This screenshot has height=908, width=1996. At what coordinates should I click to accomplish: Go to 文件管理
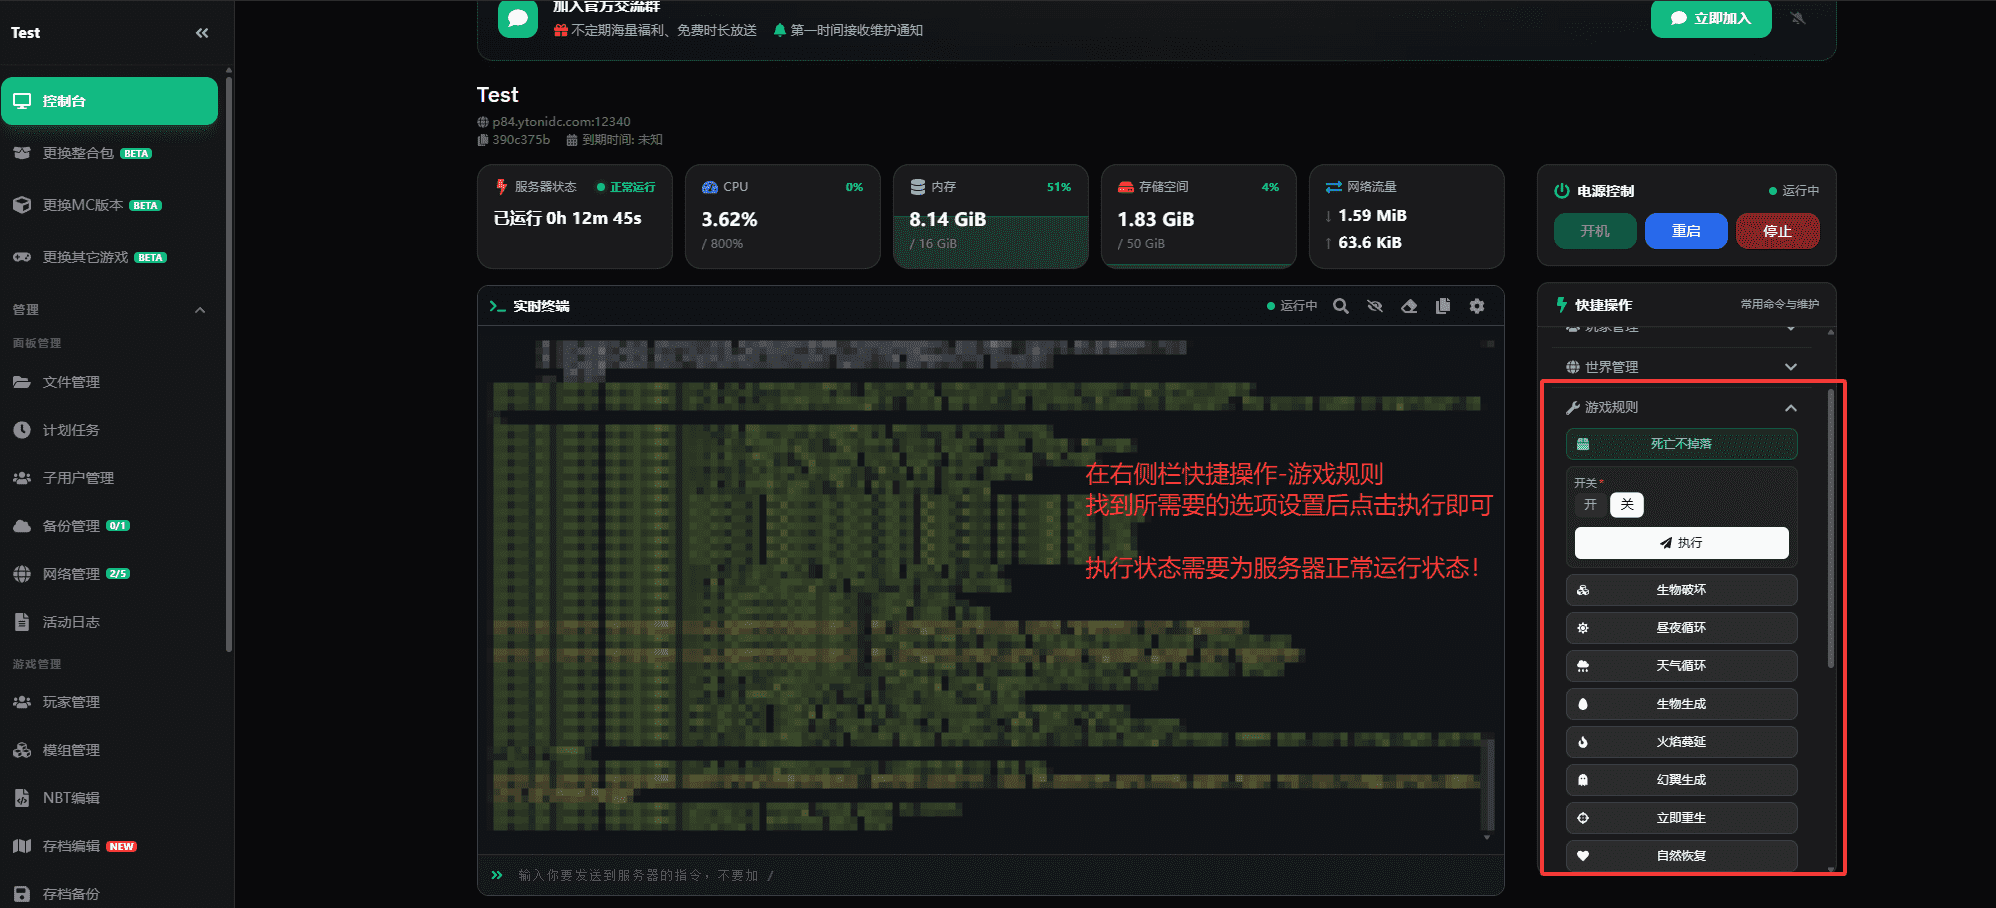tap(109, 382)
